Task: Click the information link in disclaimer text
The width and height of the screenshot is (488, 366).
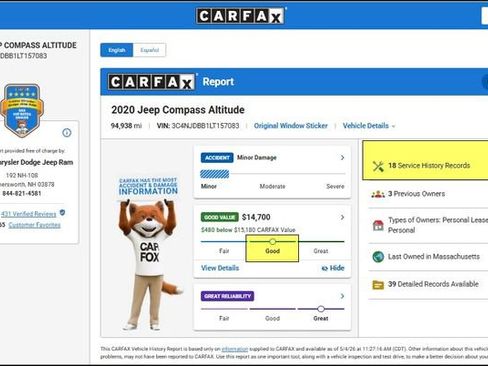Action: tap(235, 349)
